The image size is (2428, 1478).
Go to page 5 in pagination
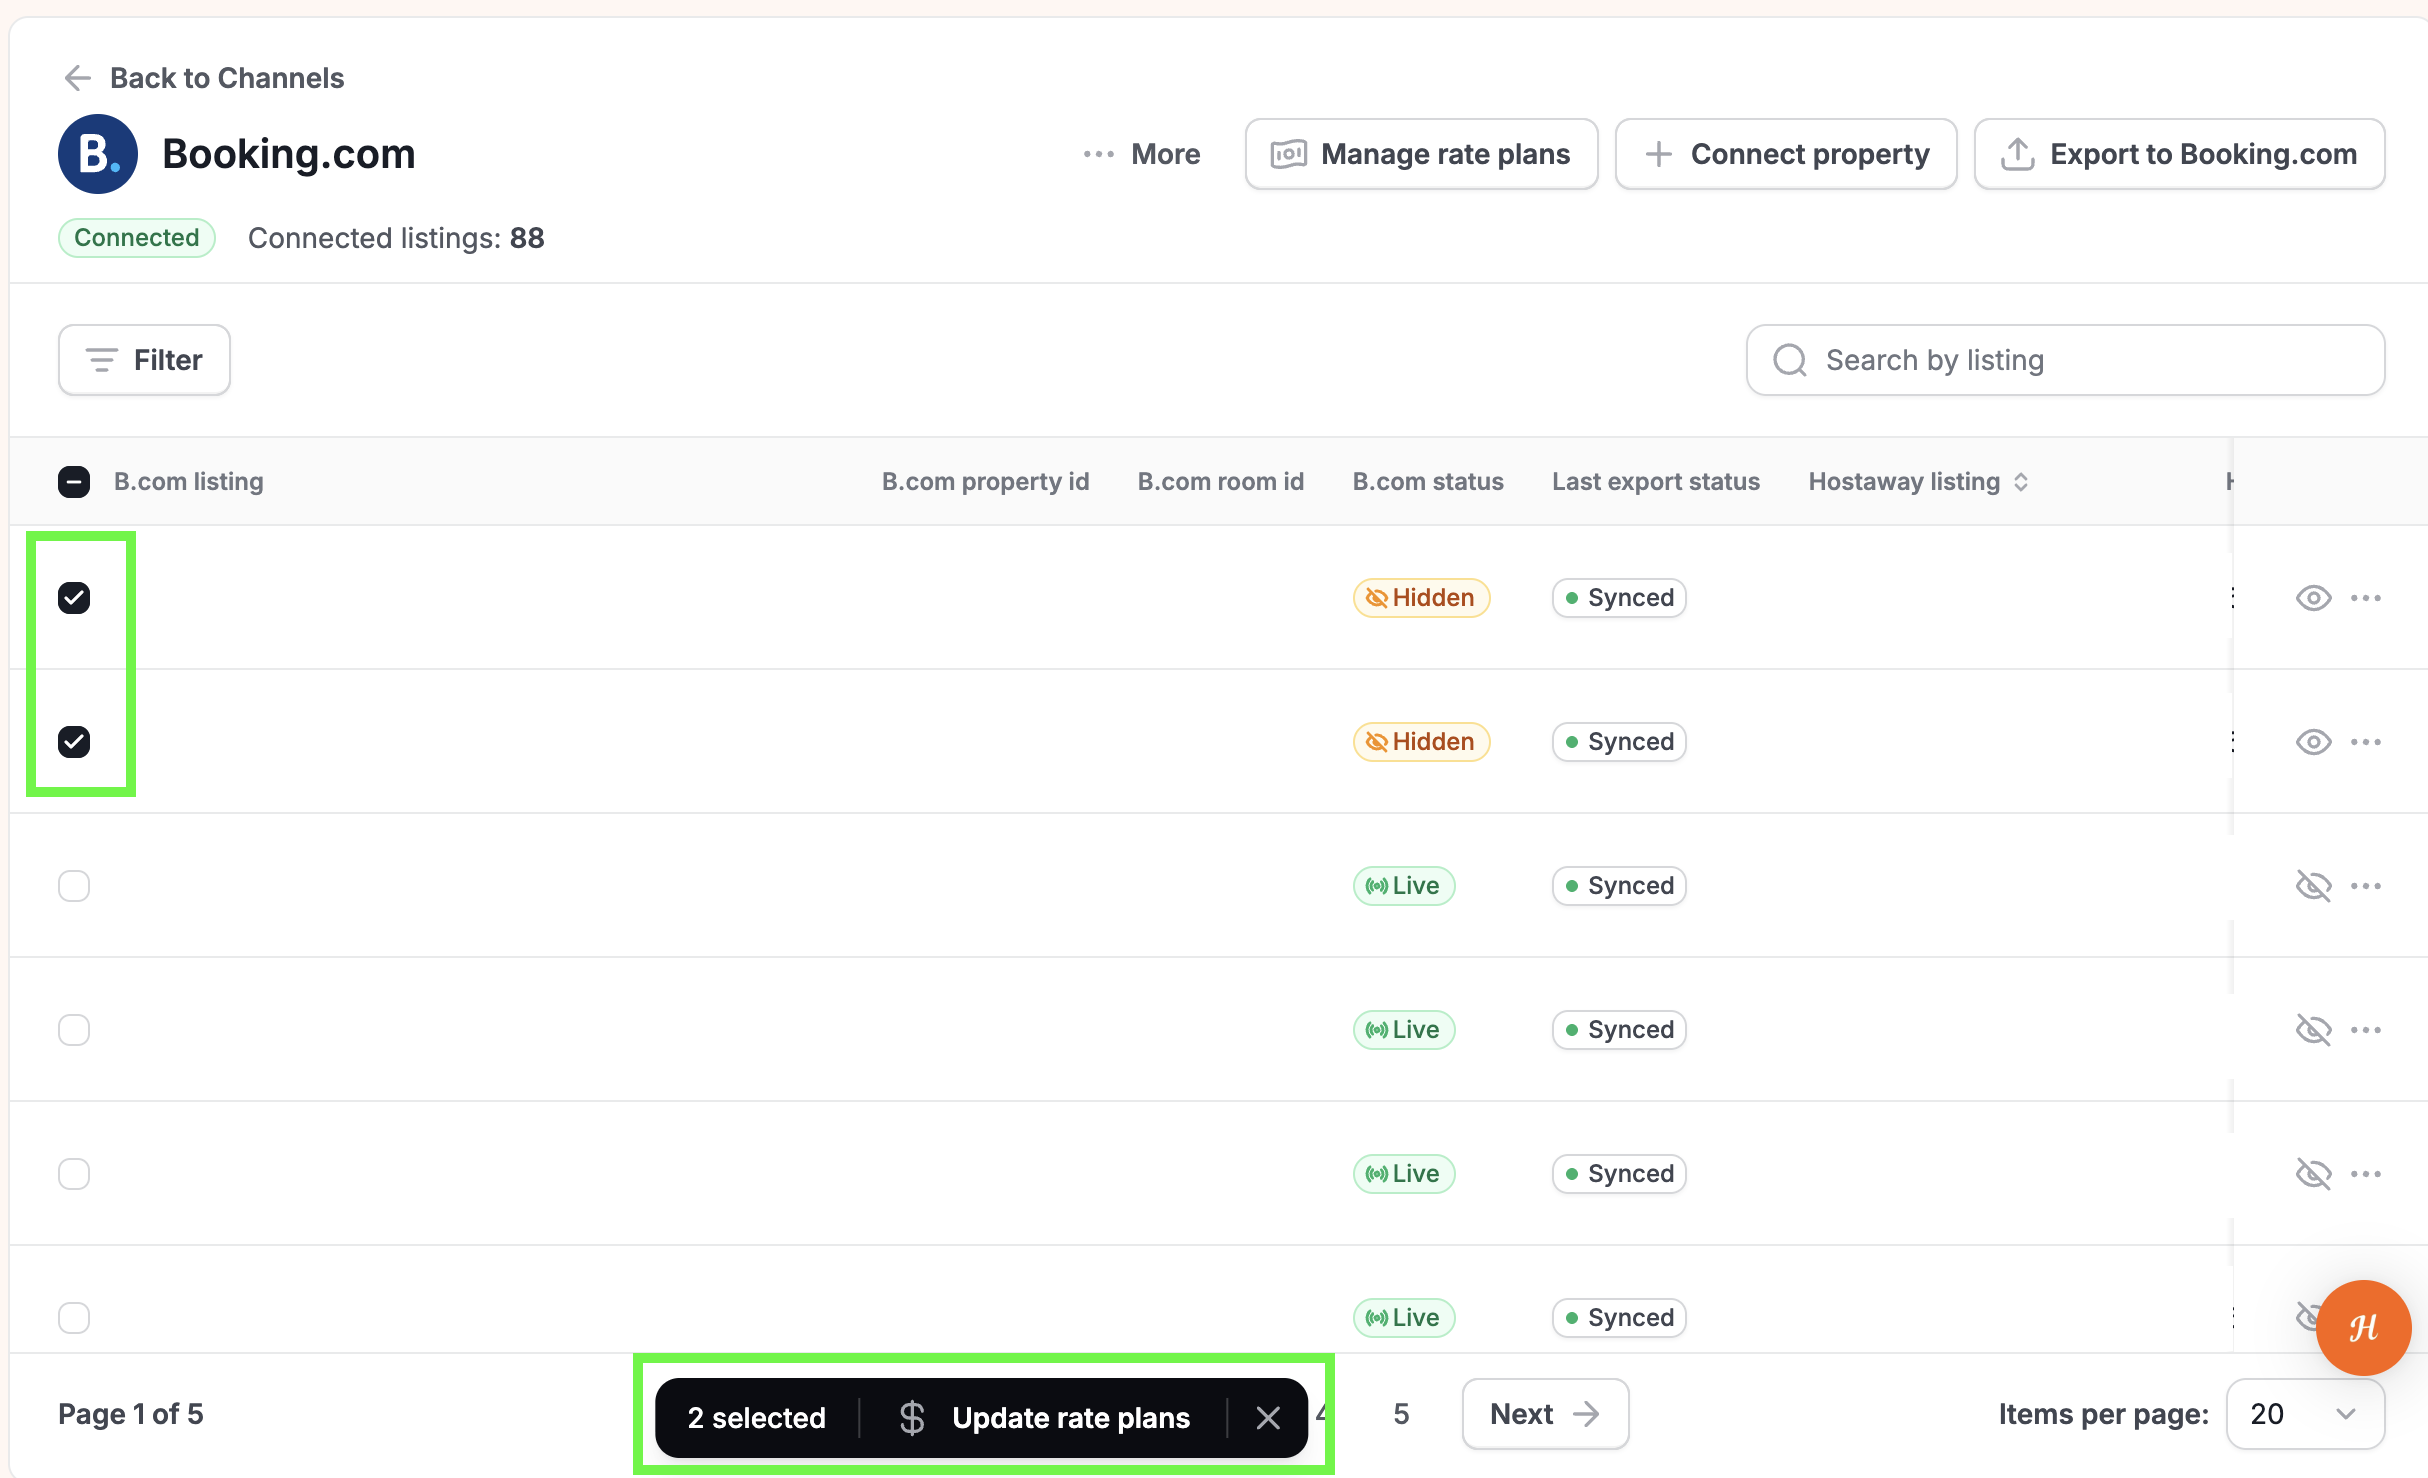1401,1414
